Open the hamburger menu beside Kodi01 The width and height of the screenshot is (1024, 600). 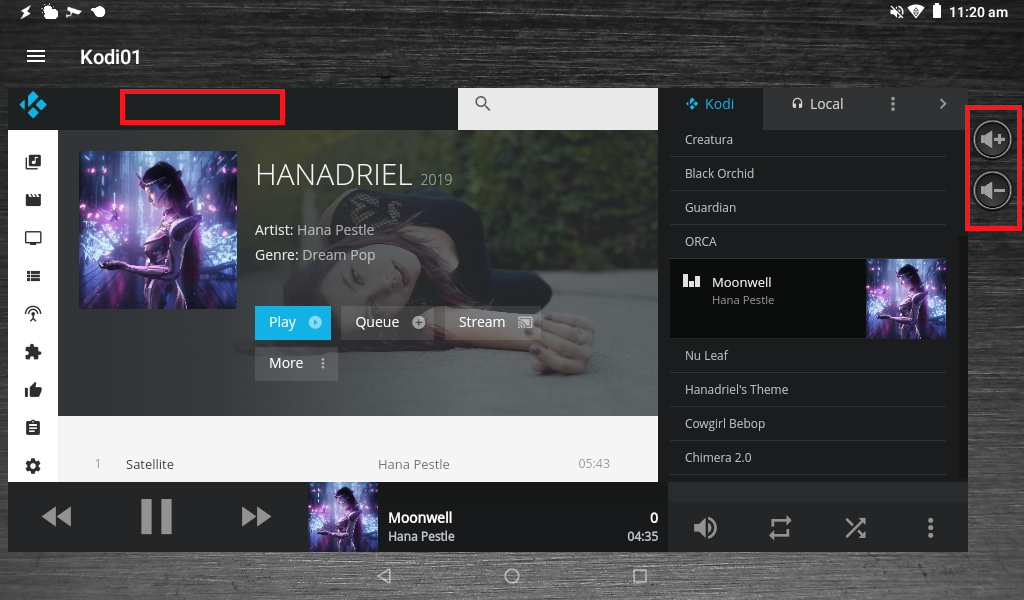point(36,57)
